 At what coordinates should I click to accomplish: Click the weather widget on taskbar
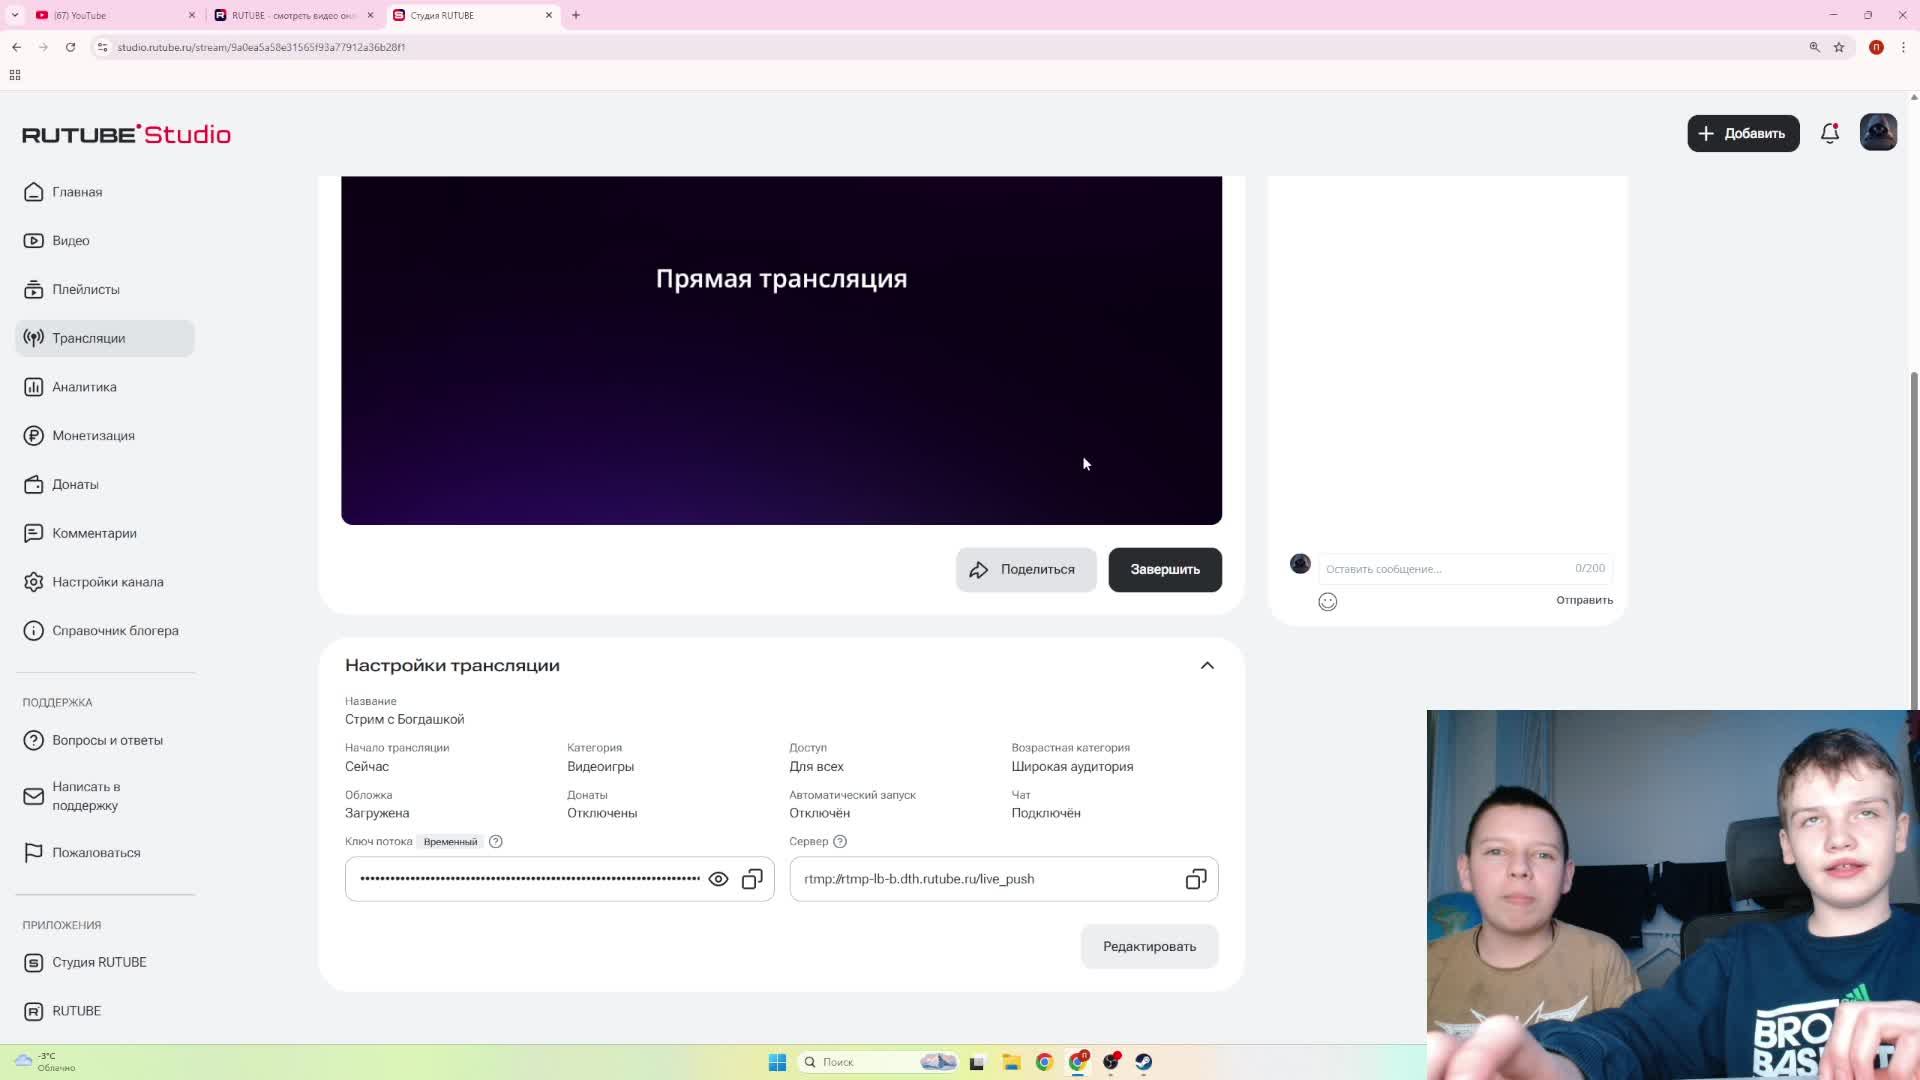click(45, 1062)
